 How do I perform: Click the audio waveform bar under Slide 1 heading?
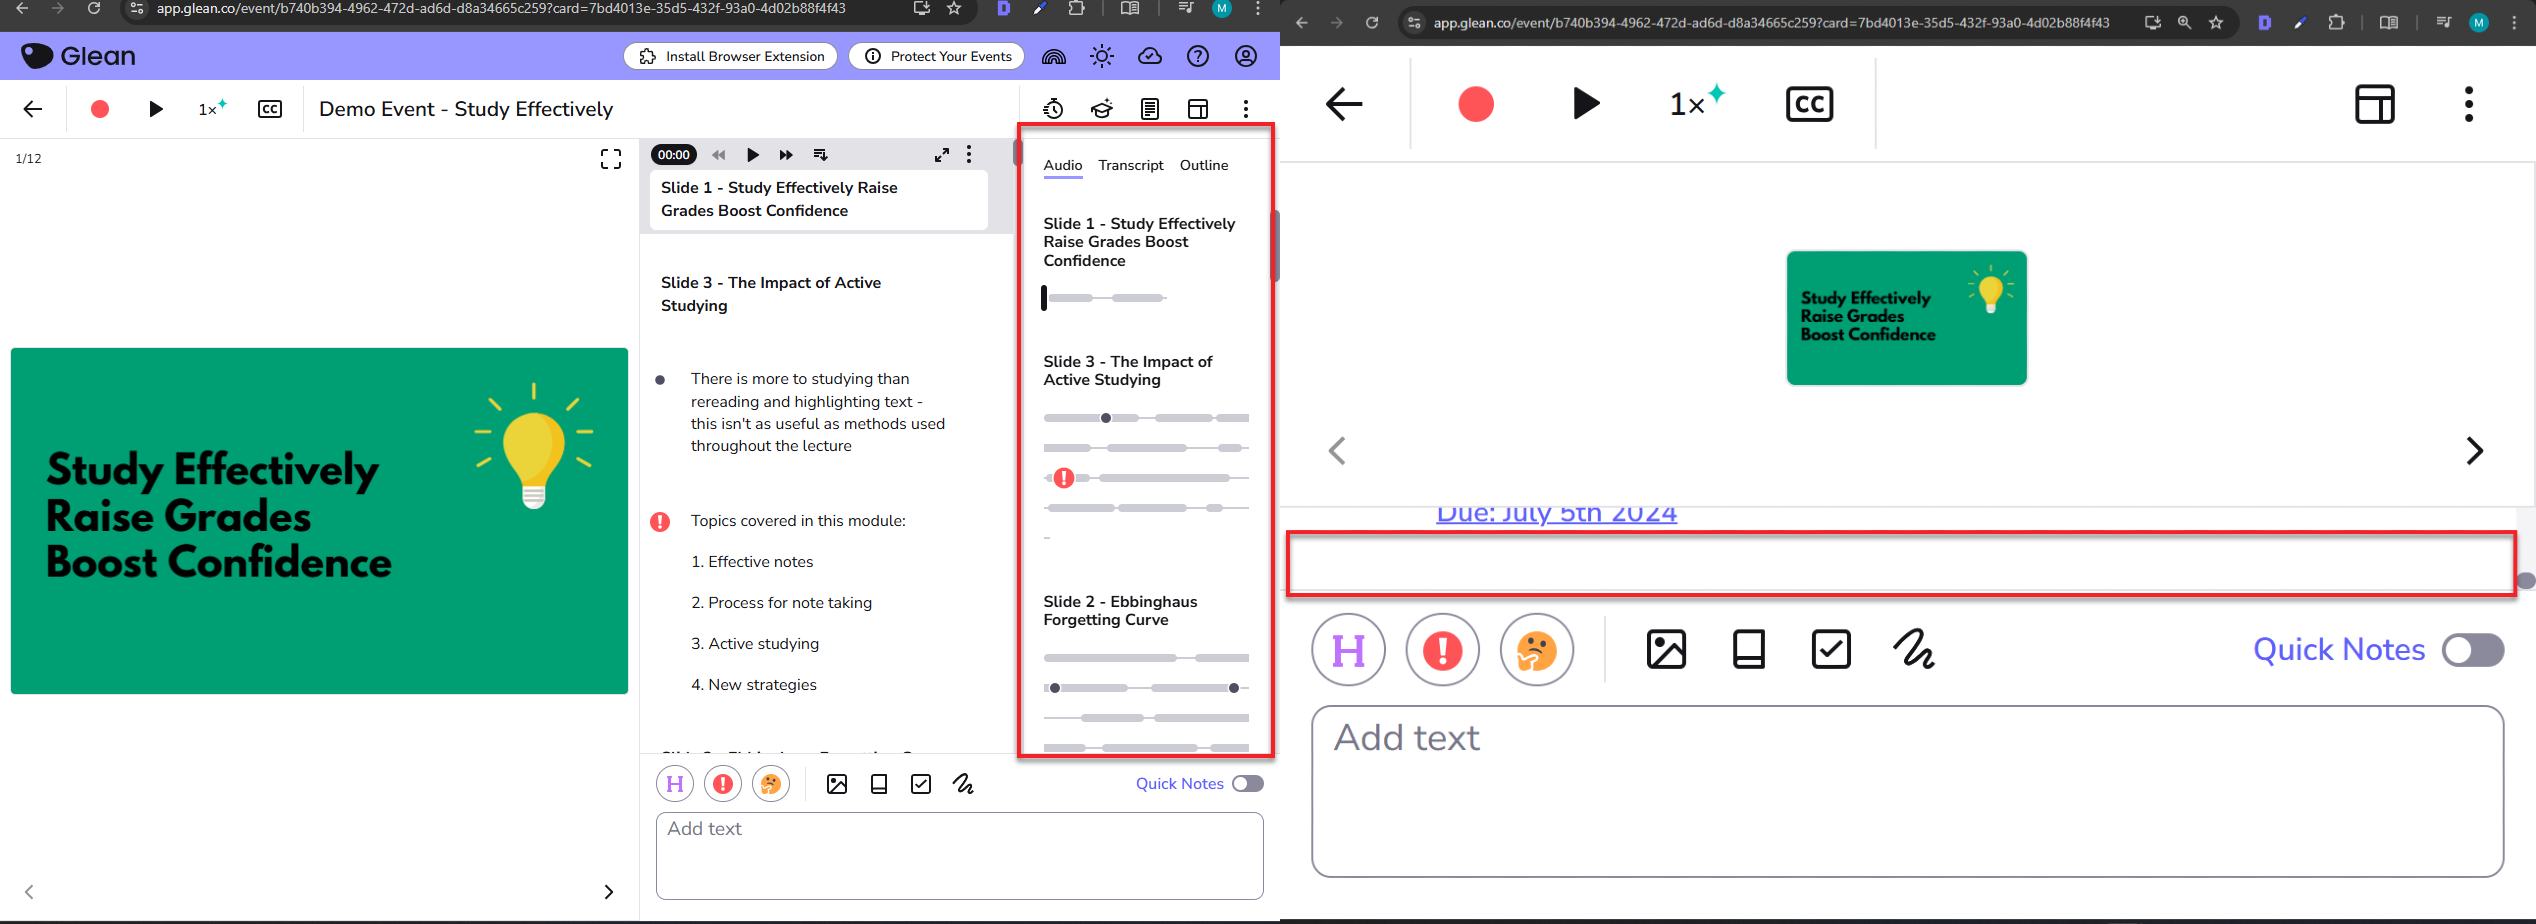pyautogui.click(x=1106, y=298)
